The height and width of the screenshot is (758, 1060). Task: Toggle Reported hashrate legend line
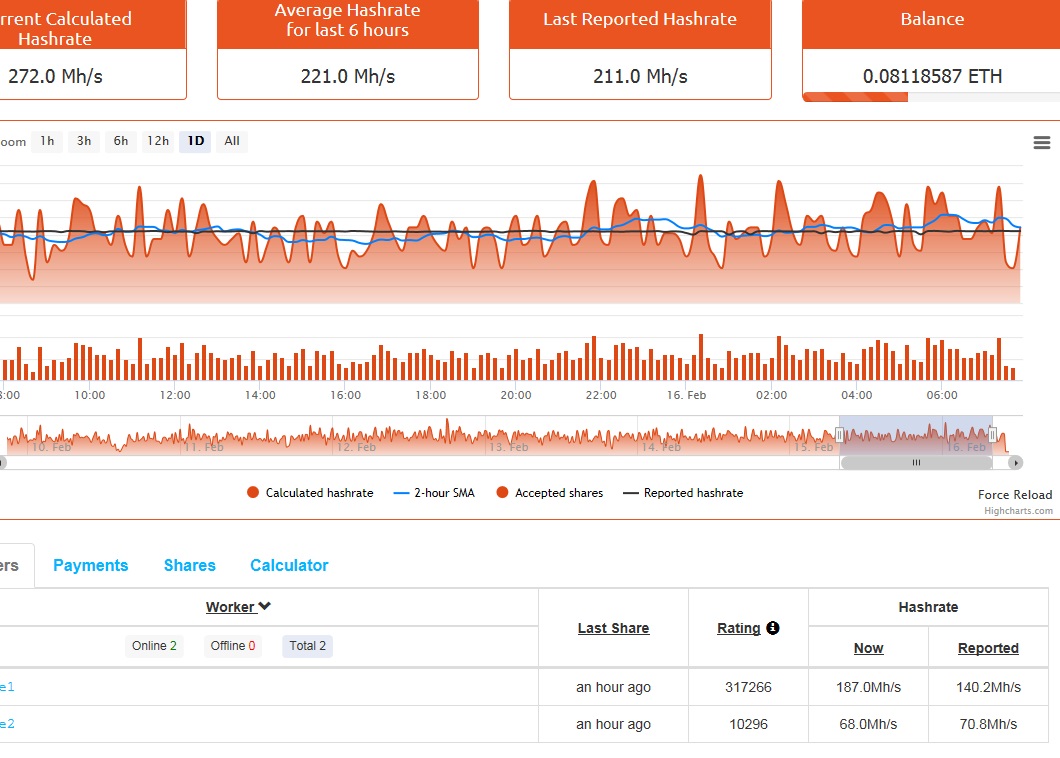pos(684,493)
